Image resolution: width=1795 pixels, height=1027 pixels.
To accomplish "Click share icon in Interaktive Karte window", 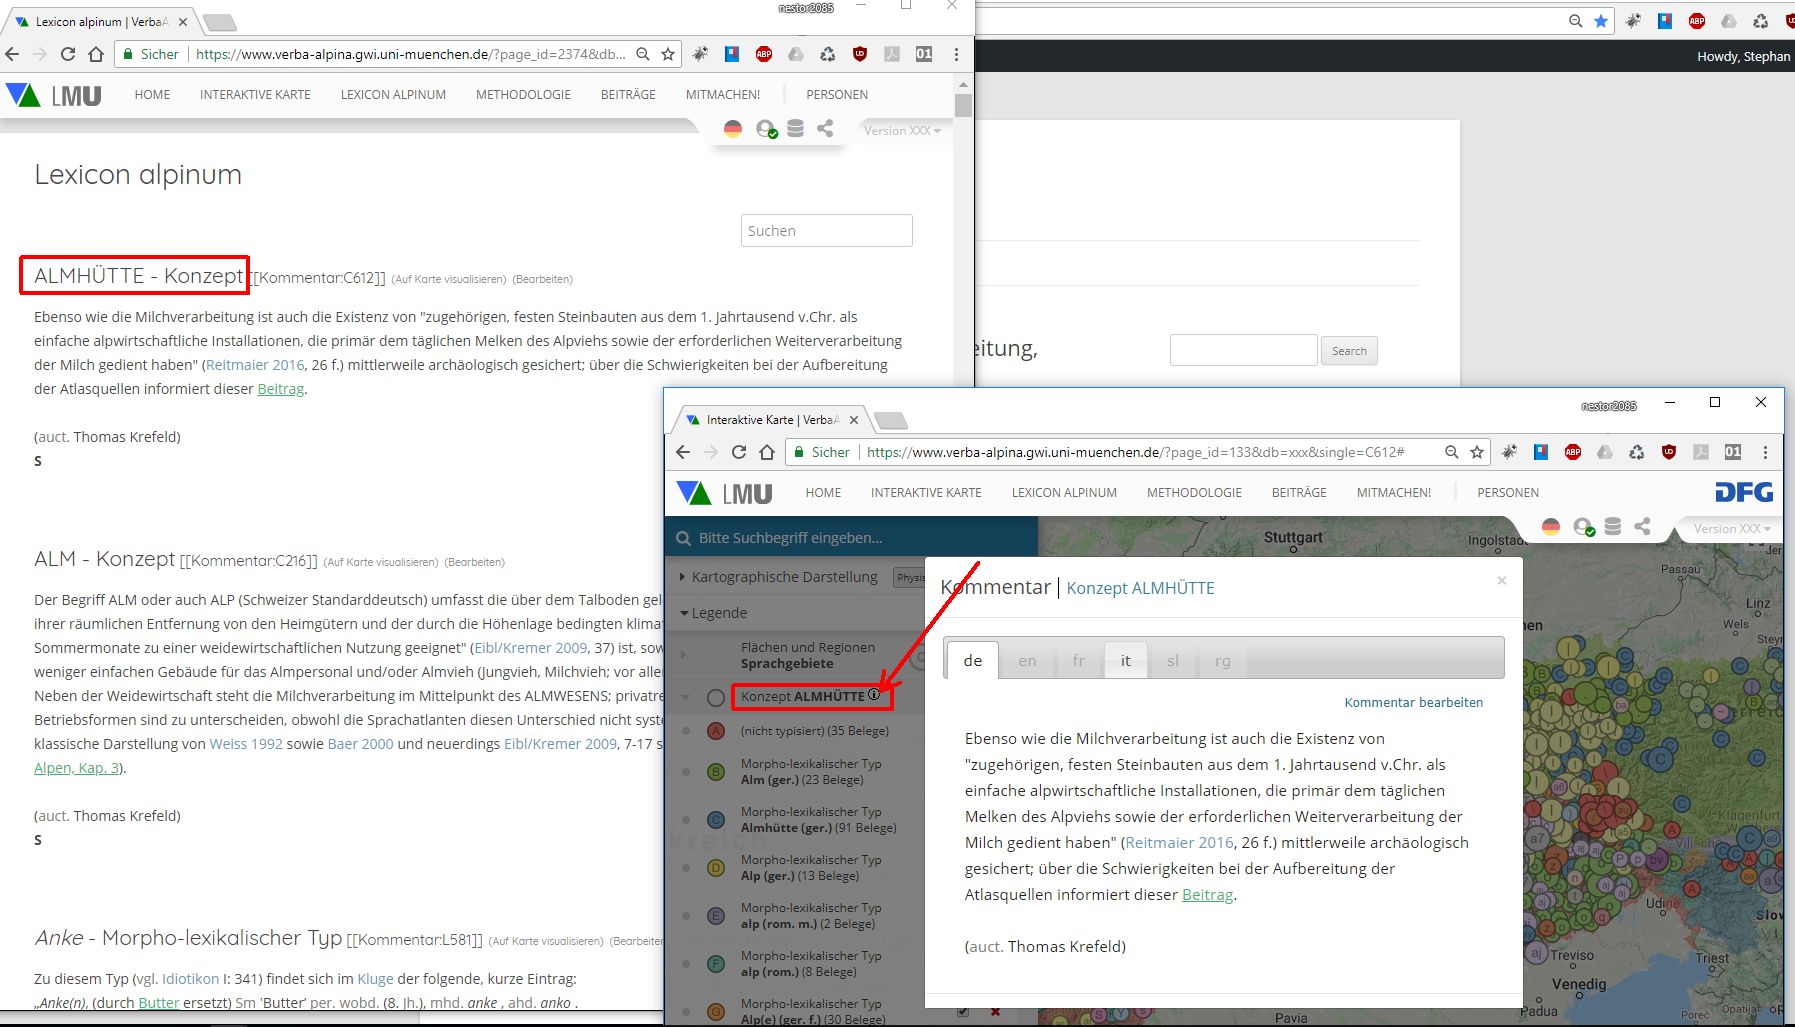I will click(x=1642, y=527).
